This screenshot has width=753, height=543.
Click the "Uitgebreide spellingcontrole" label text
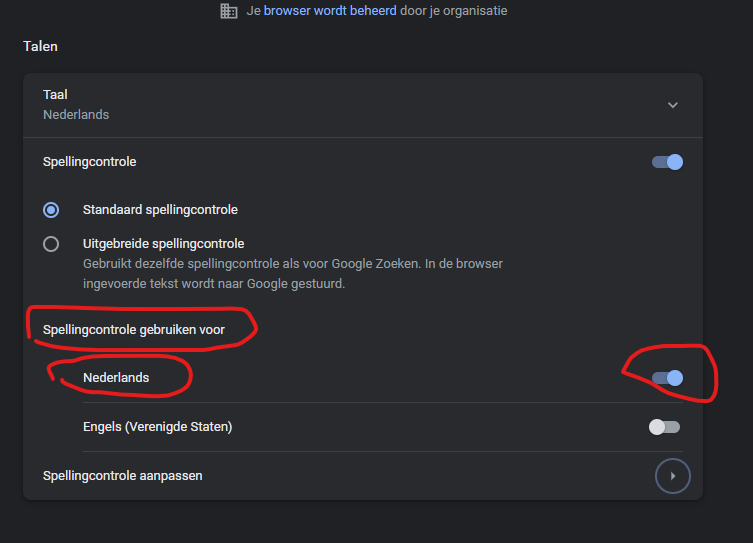click(x=164, y=243)
